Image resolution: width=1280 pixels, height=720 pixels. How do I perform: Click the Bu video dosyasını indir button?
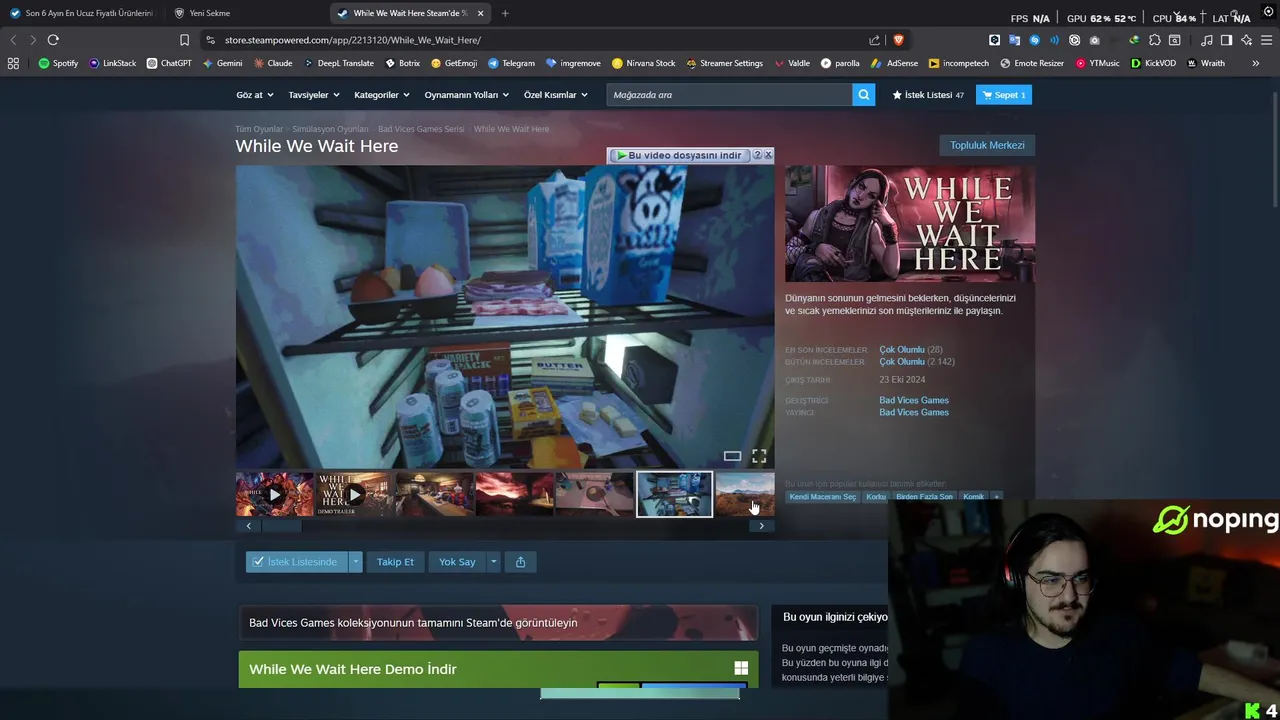click(x=679, y=155)
